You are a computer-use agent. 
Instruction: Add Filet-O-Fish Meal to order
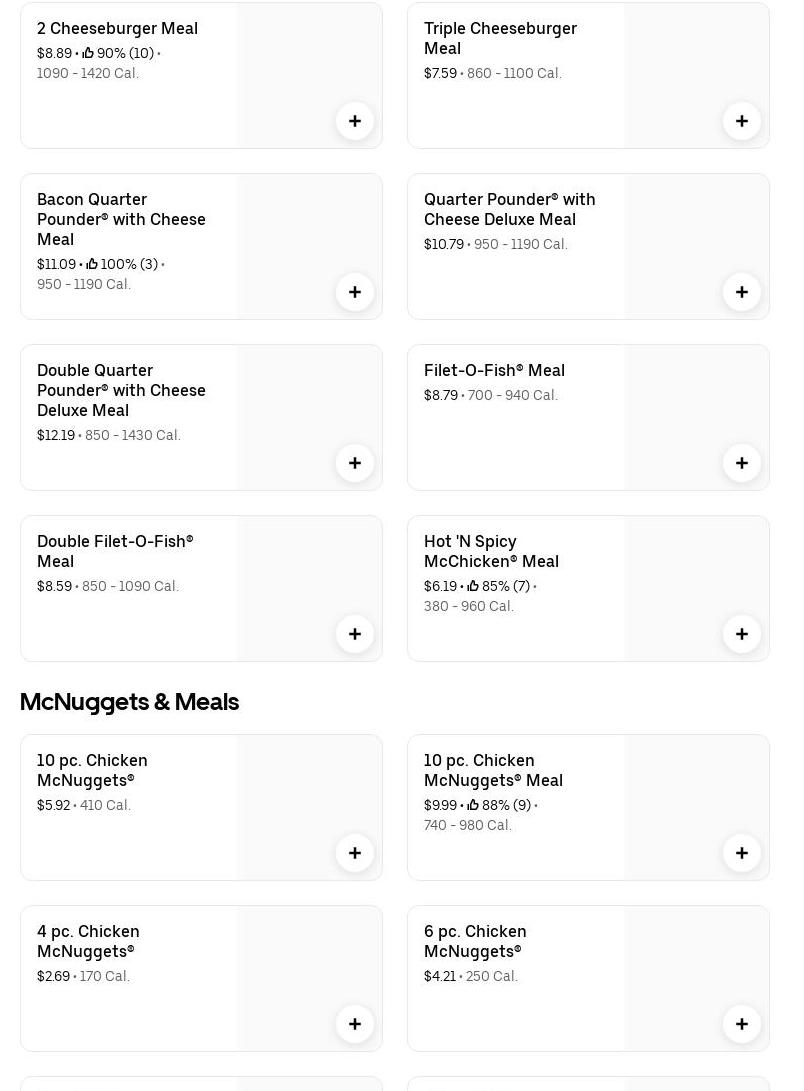pyautogui.click(x=742, y=463)
